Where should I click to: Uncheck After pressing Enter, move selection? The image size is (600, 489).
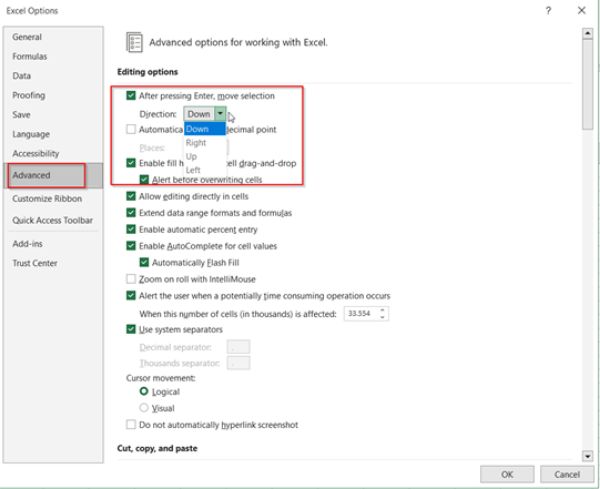point(132,96)
